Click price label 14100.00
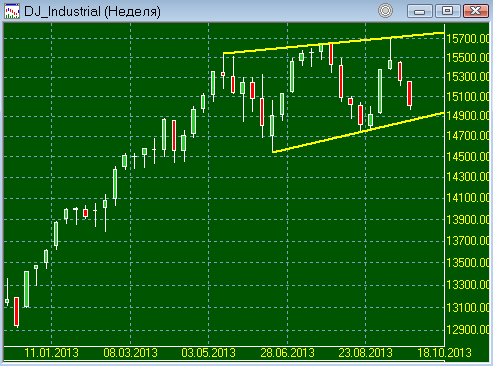Screen dimensions: 493x366 point(468,198)
